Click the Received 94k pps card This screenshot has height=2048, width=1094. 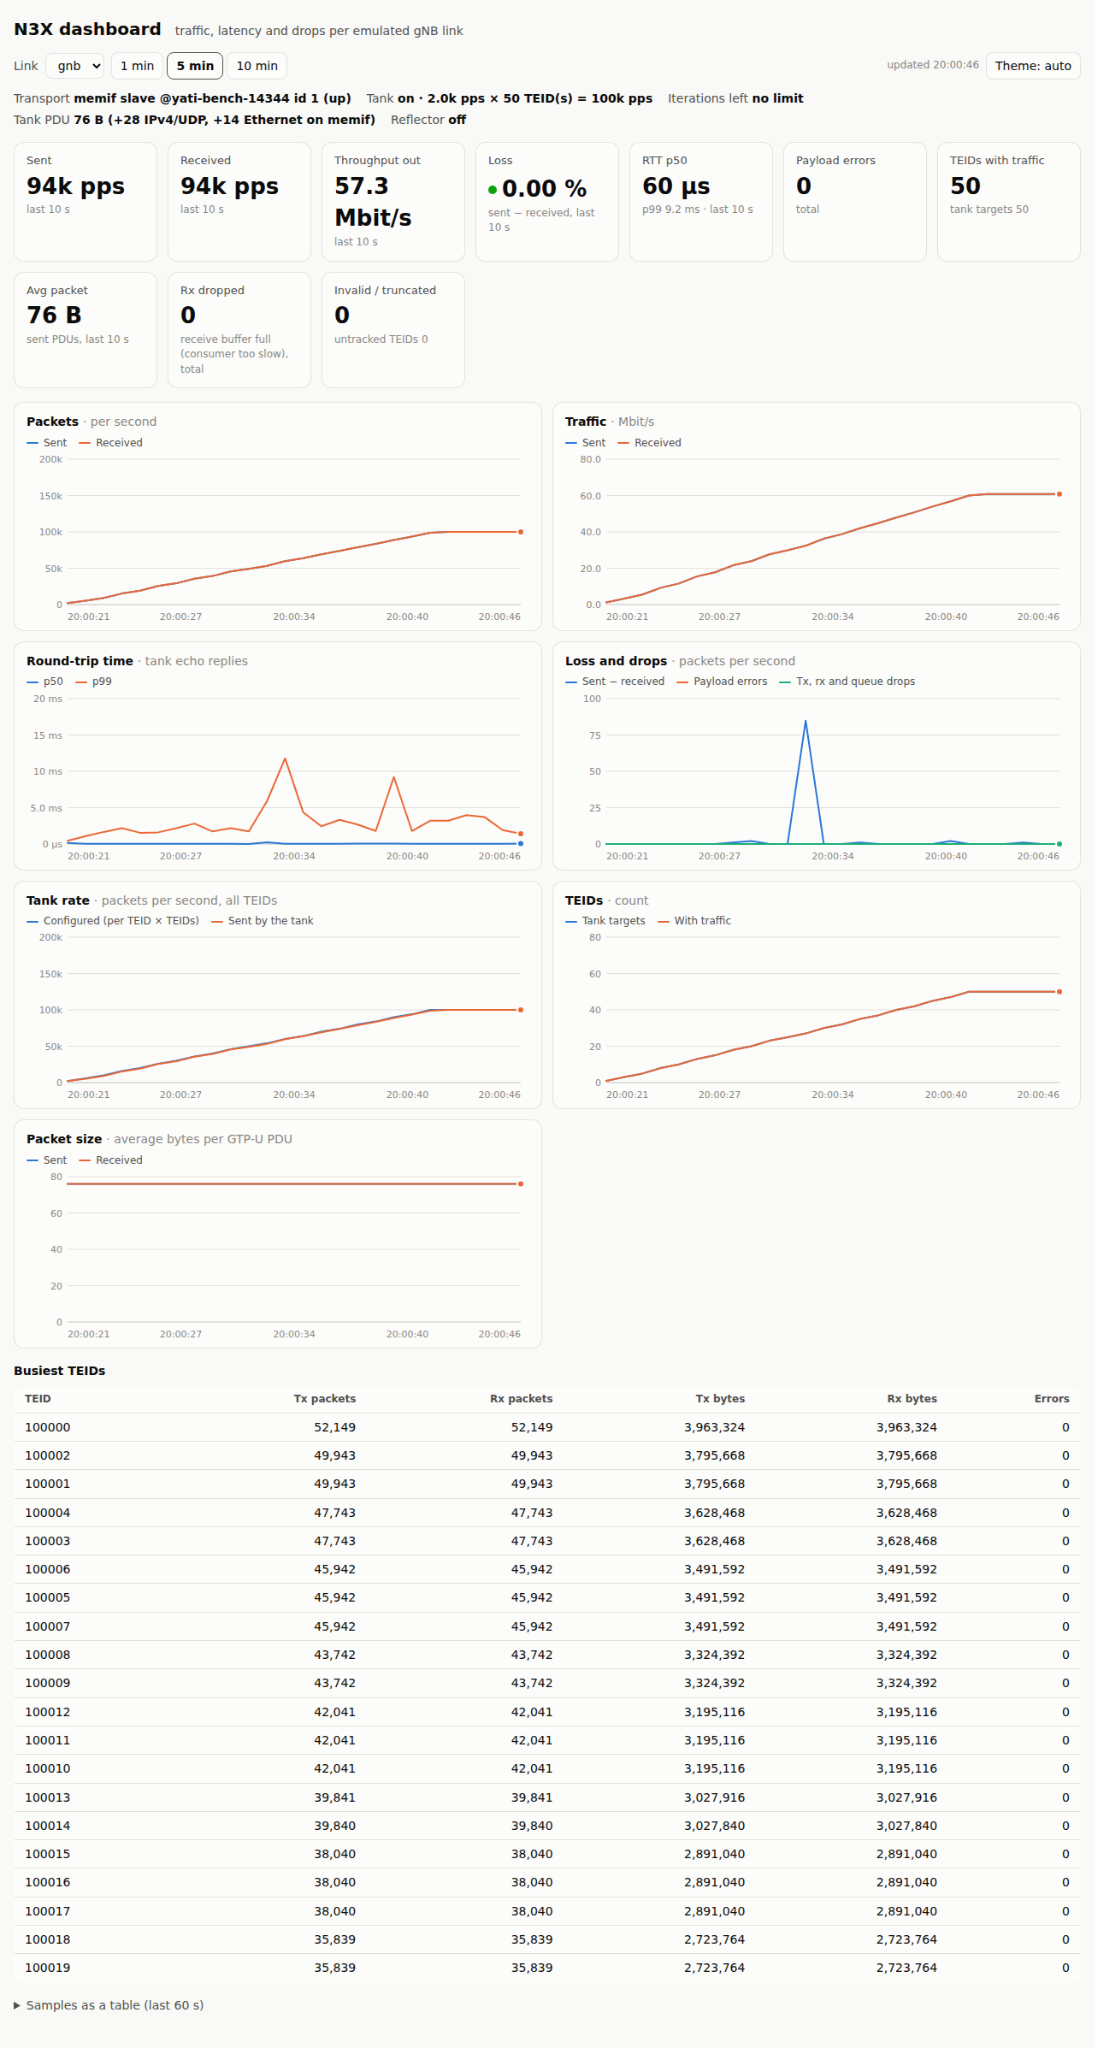pos(239,202)
